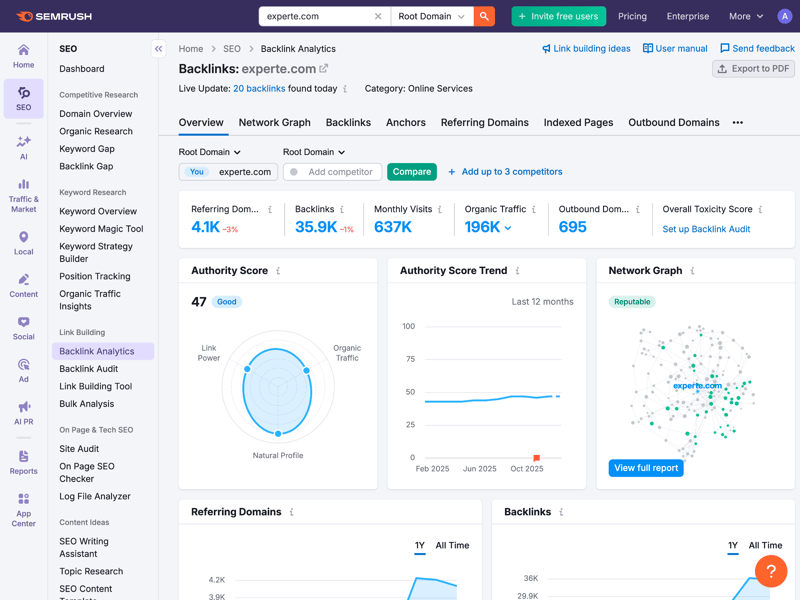Open the orange help chat bubble
This screenshot has height=600, width=800.
tap(770, 571)
